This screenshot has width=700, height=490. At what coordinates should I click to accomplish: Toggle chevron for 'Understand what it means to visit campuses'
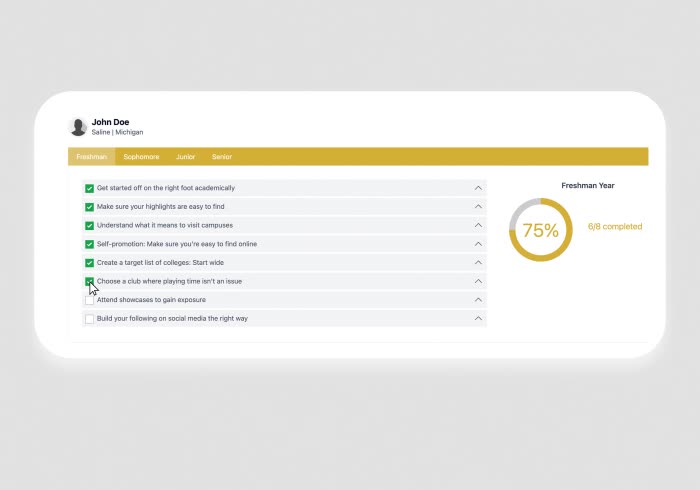(x=478, y=225)
